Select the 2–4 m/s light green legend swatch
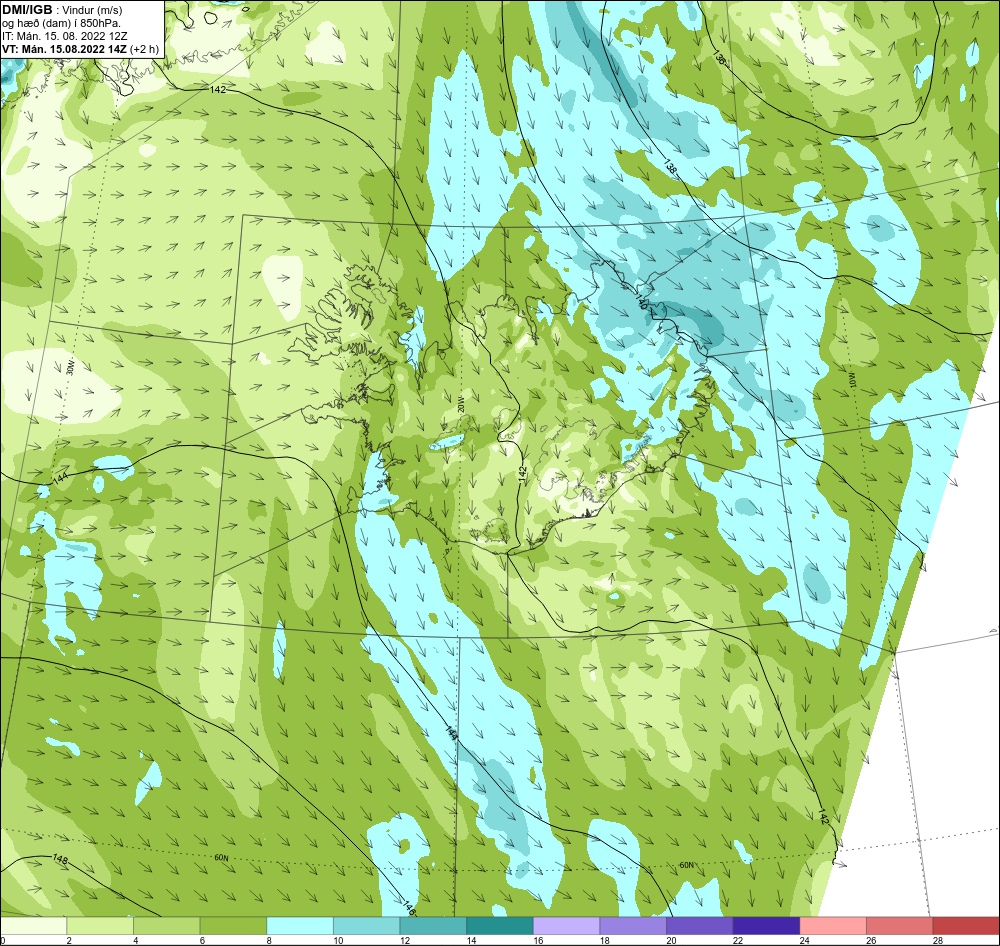 100,926
